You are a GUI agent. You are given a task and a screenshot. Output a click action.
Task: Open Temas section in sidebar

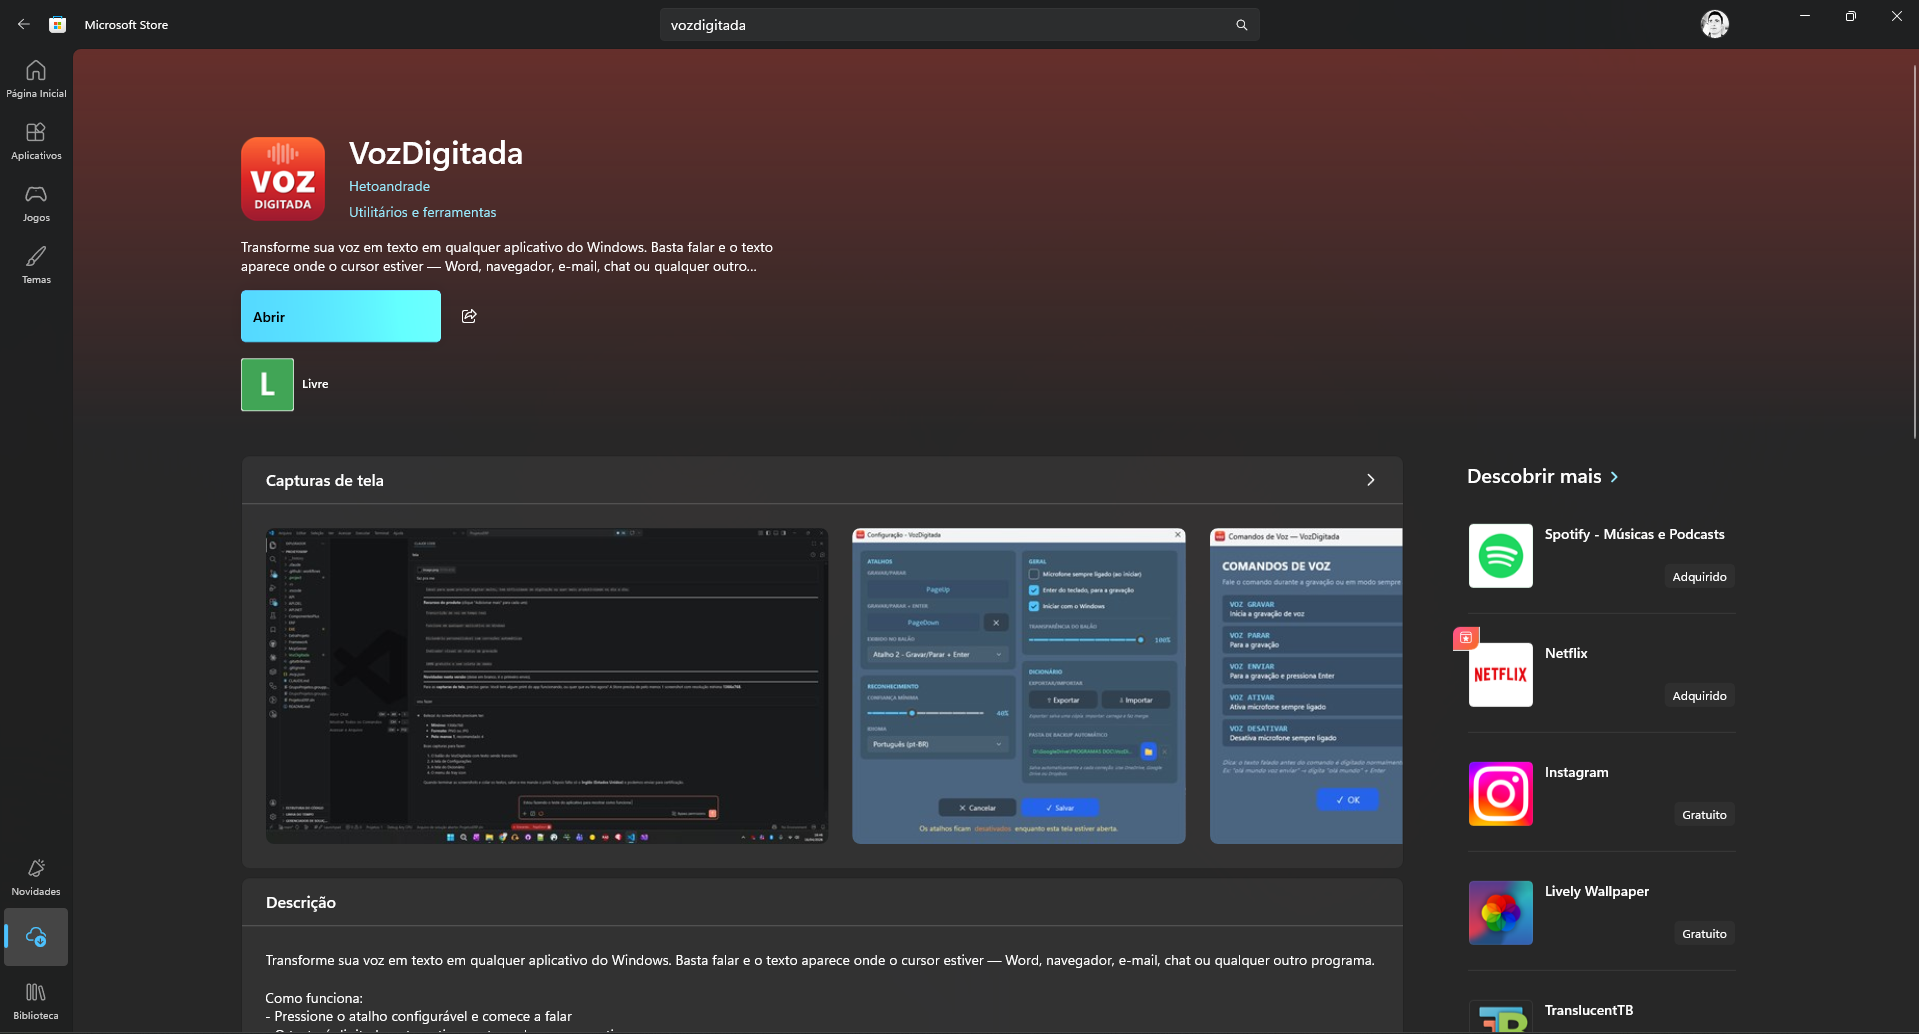[36, 265]
